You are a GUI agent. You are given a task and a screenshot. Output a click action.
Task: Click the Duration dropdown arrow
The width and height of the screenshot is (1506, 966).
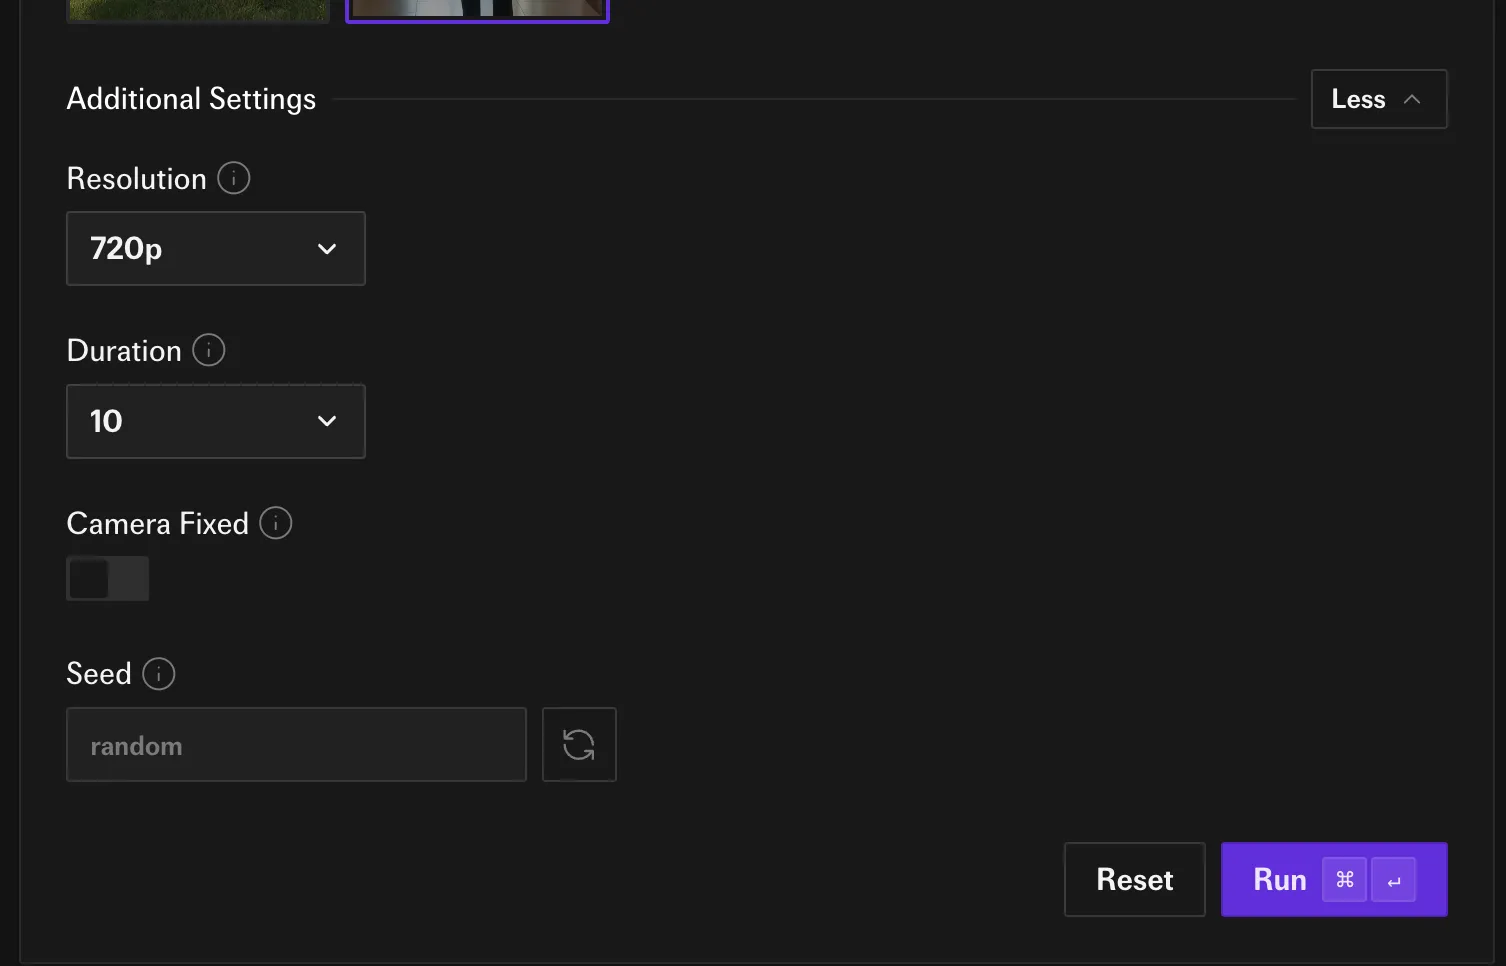pos(327,421)
